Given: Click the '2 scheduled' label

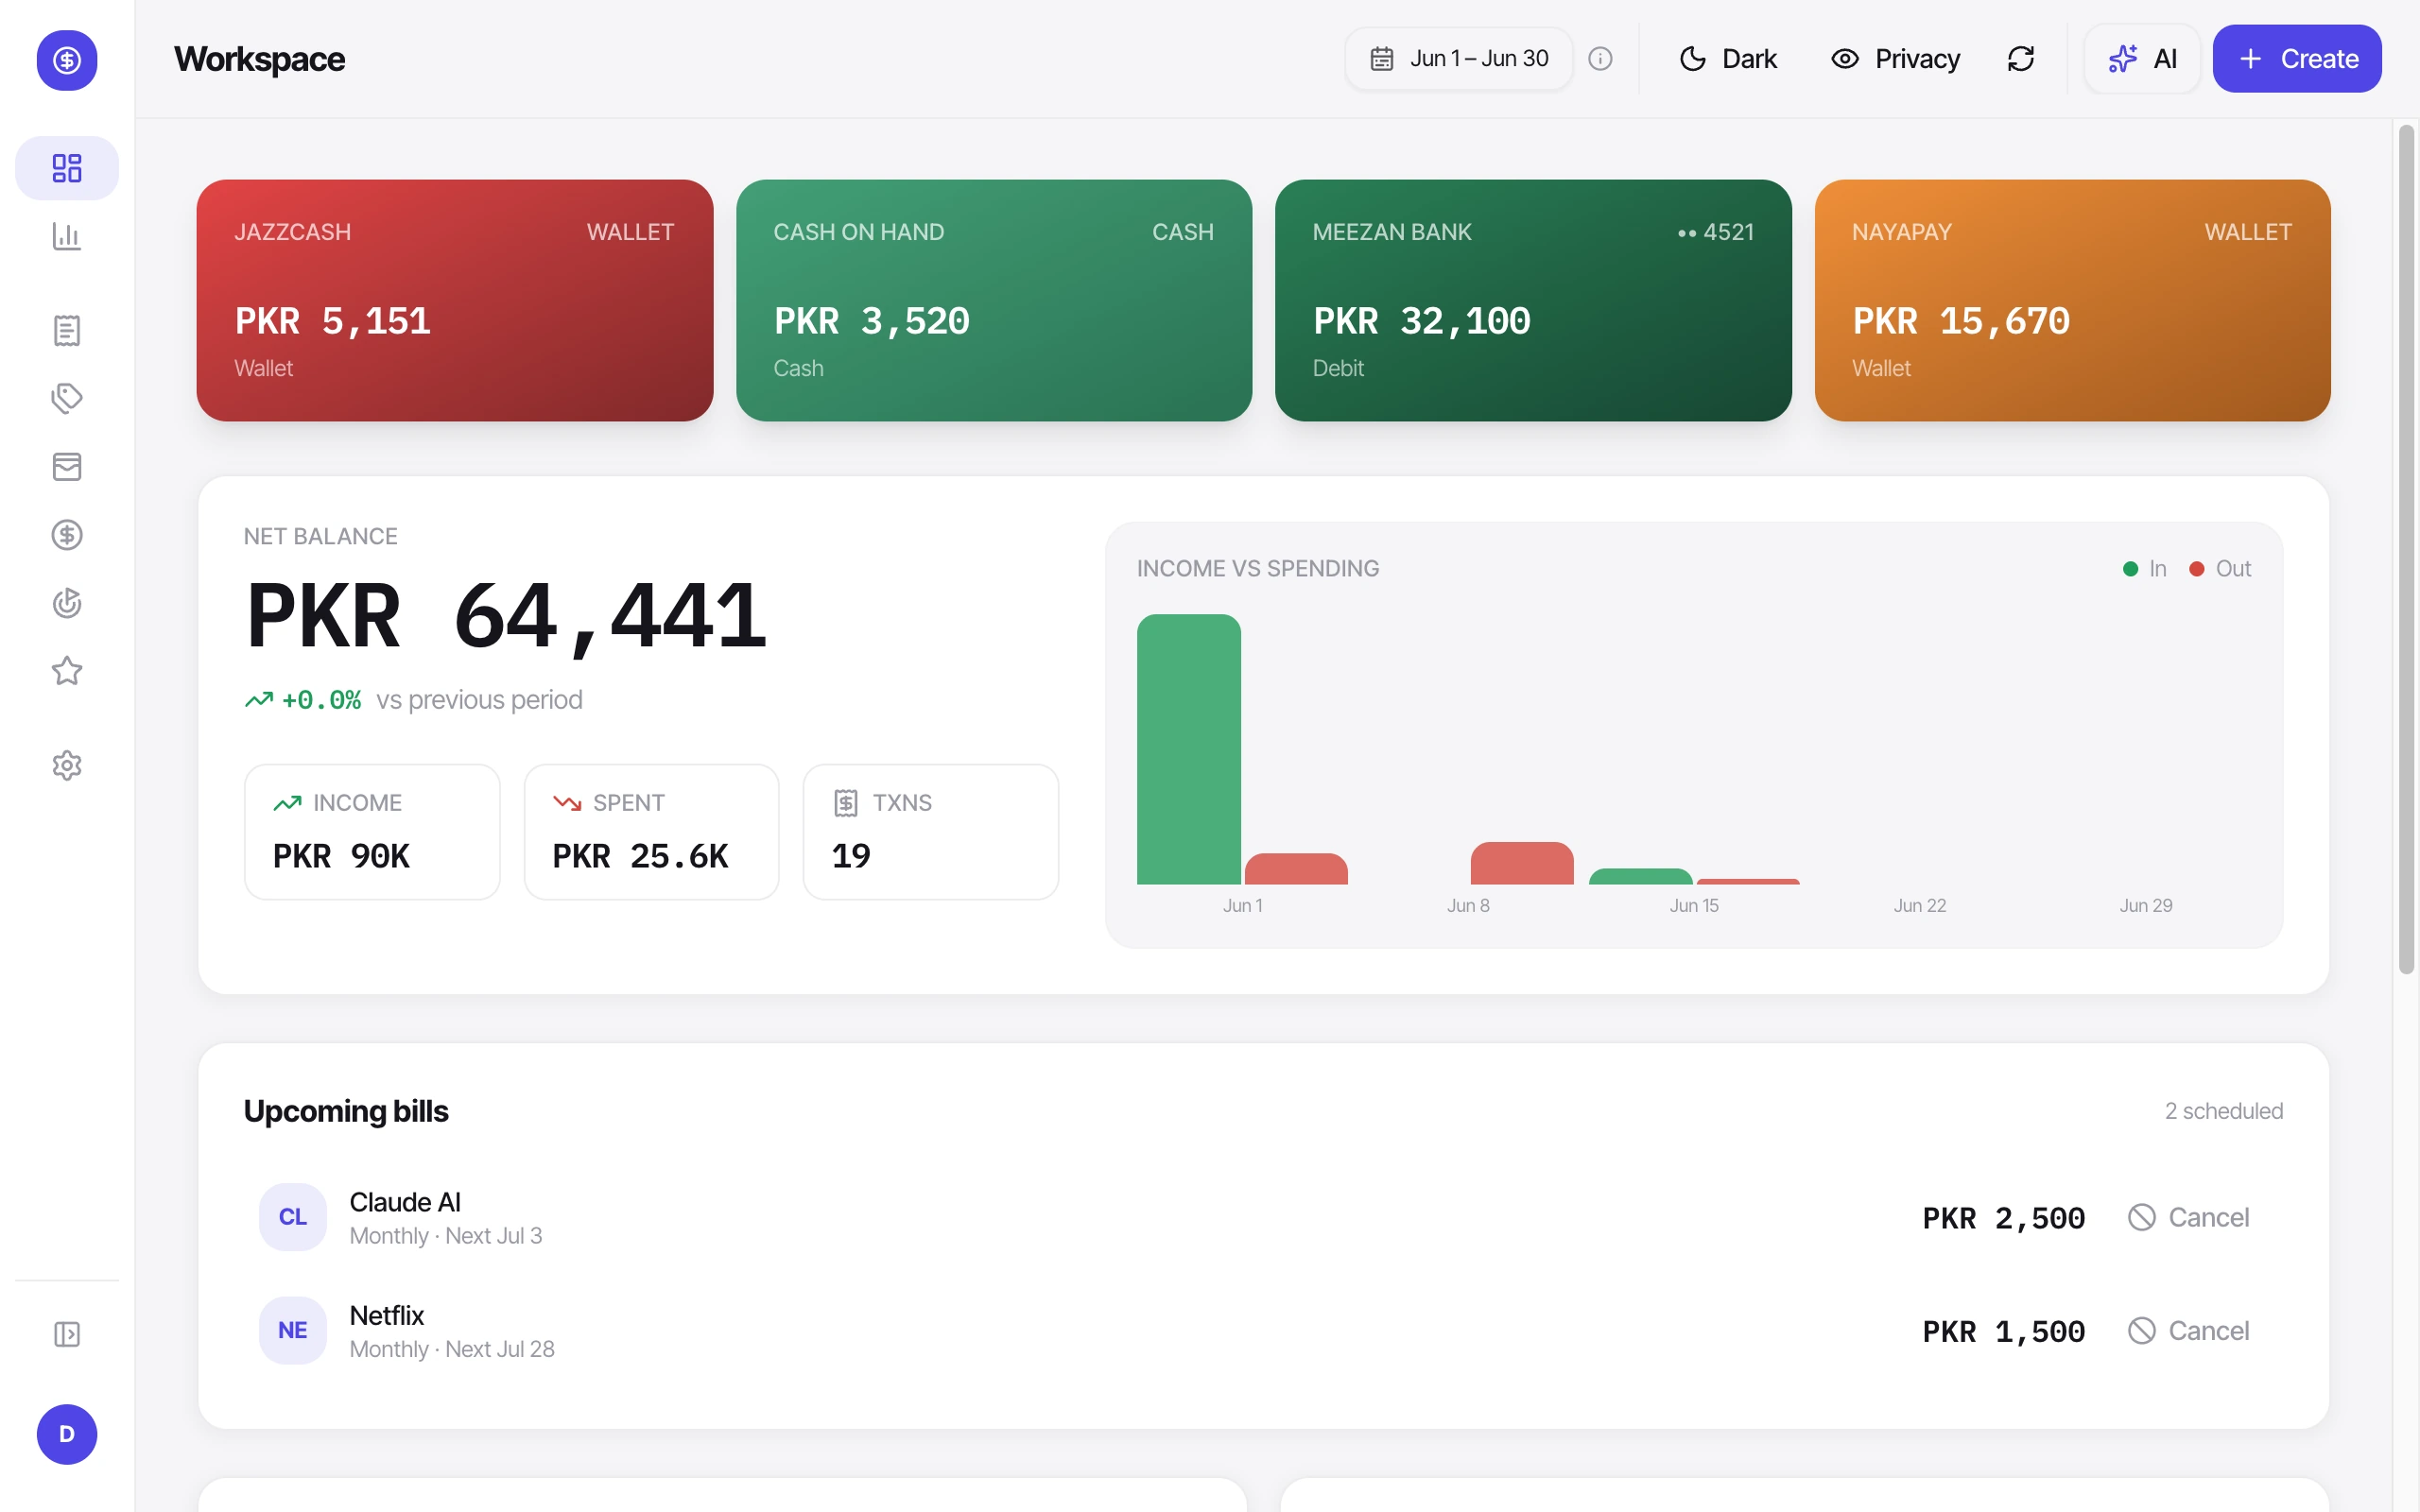Looking at the screenshot, I should click(x=2224, y=1111).
